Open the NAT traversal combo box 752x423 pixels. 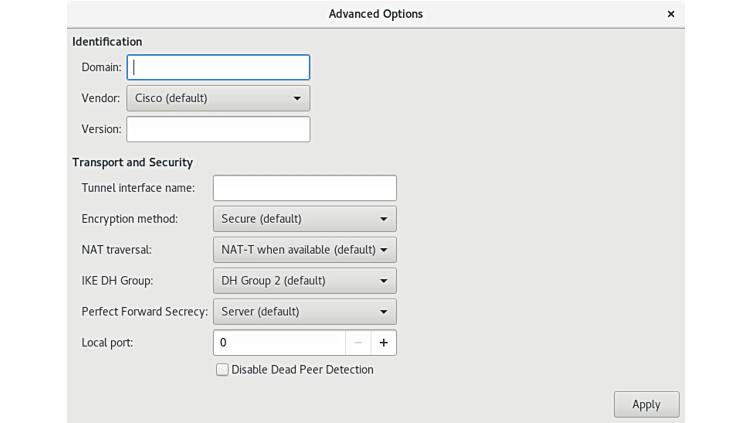(304, 250)
